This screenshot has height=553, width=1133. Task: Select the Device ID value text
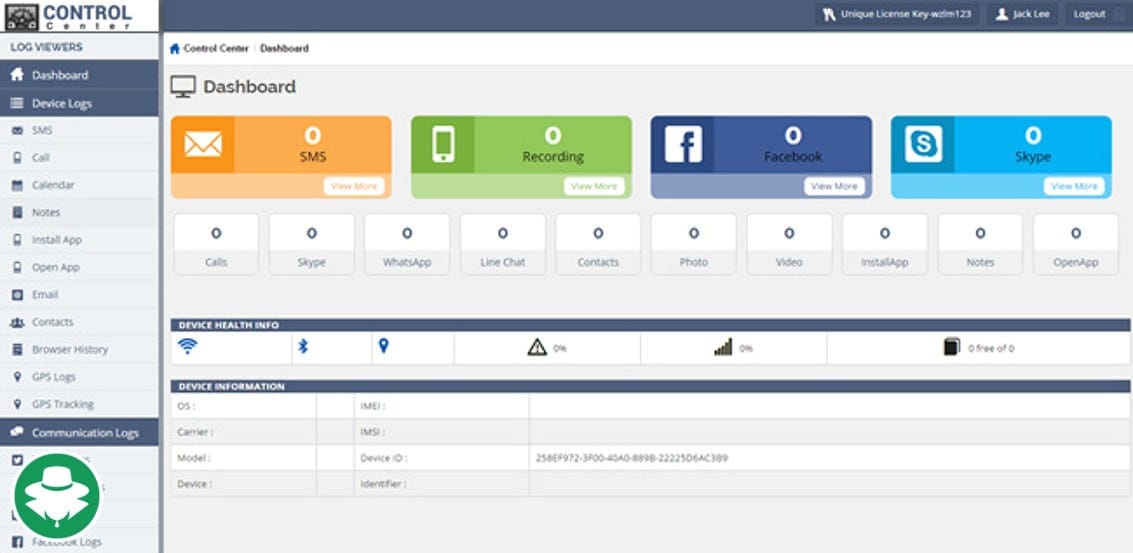pyautogui.click(x=632, y=458)
